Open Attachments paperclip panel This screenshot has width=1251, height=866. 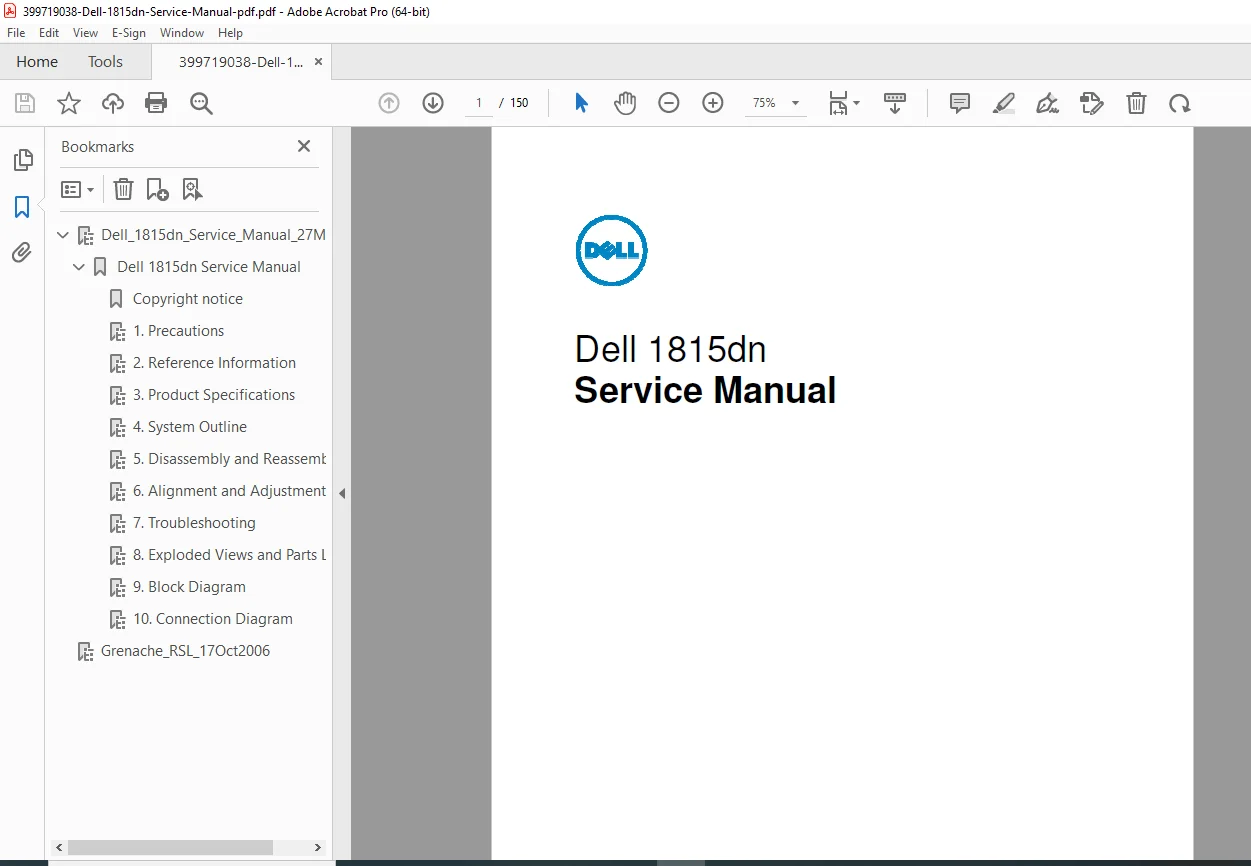(22, 253)
